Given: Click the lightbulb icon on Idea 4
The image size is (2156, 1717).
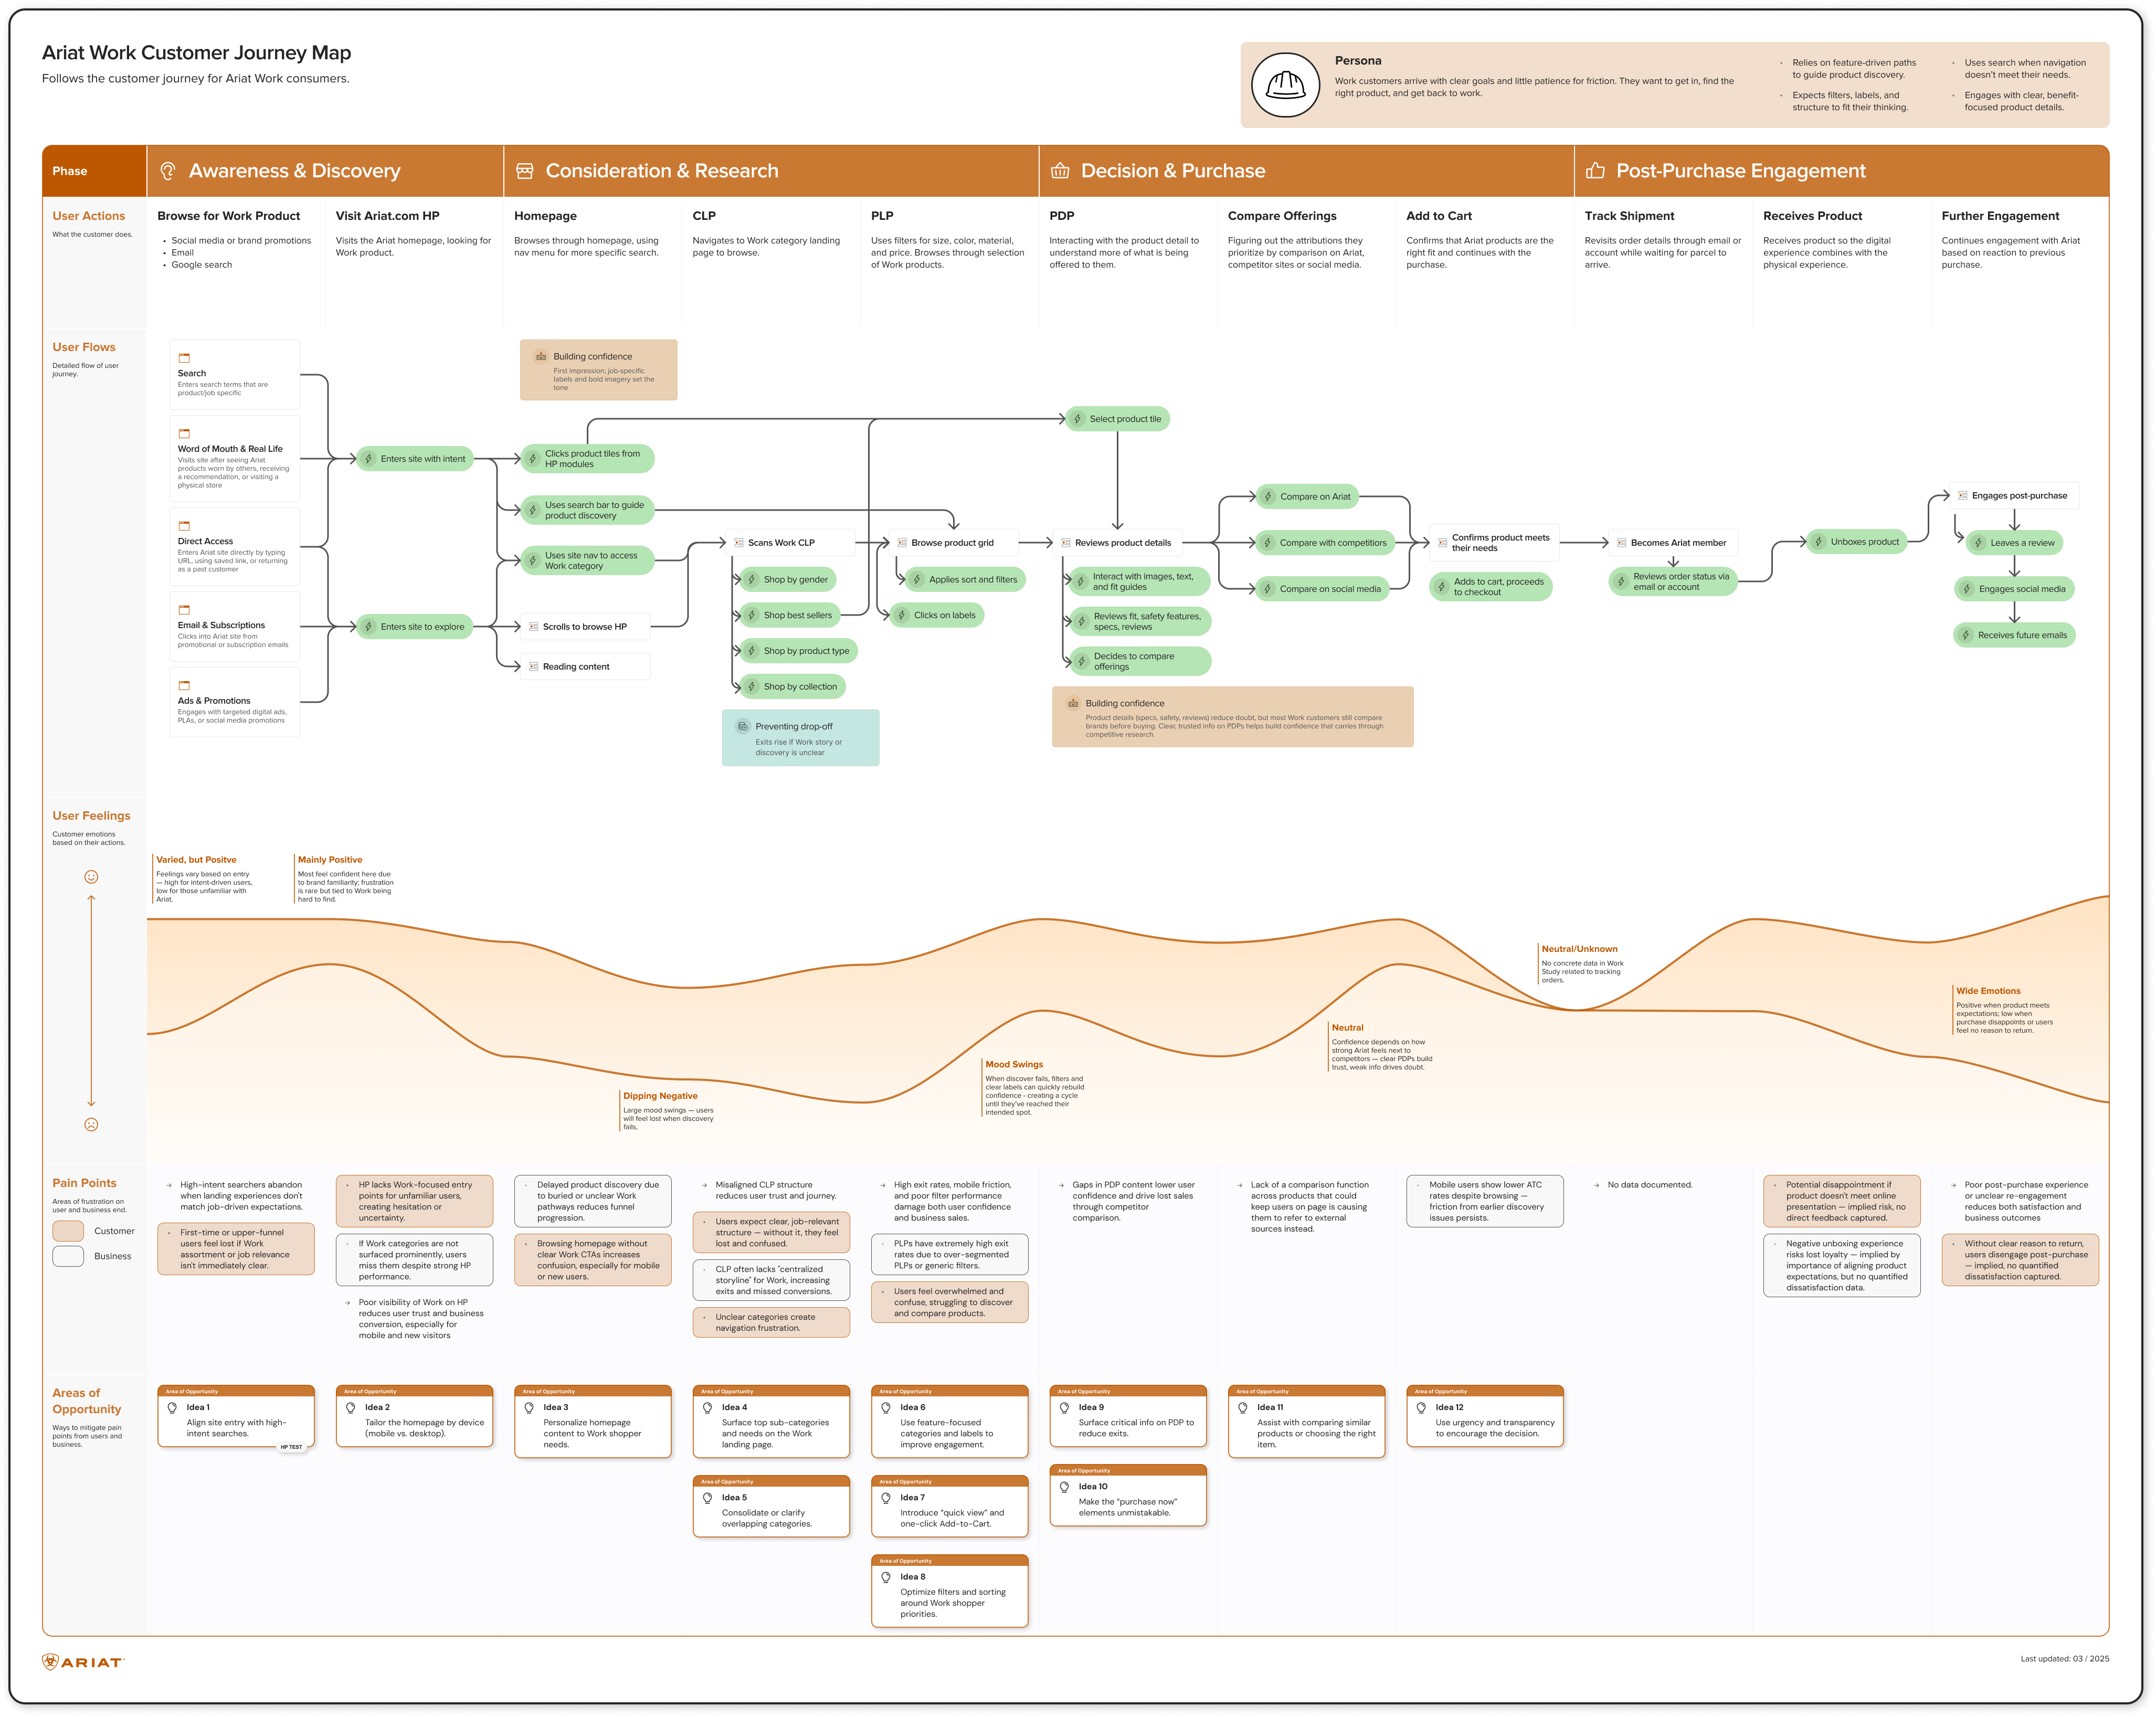Looking at the screenshot, I should coord(707,1407).
